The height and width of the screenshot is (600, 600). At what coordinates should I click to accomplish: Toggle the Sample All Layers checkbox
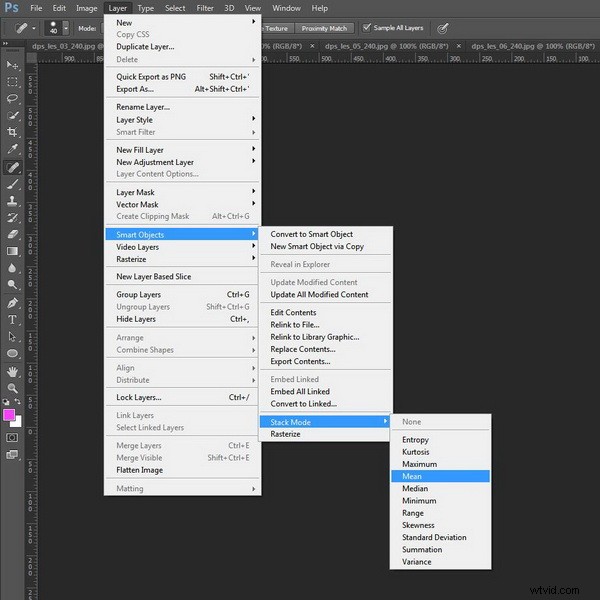point(367,28)
